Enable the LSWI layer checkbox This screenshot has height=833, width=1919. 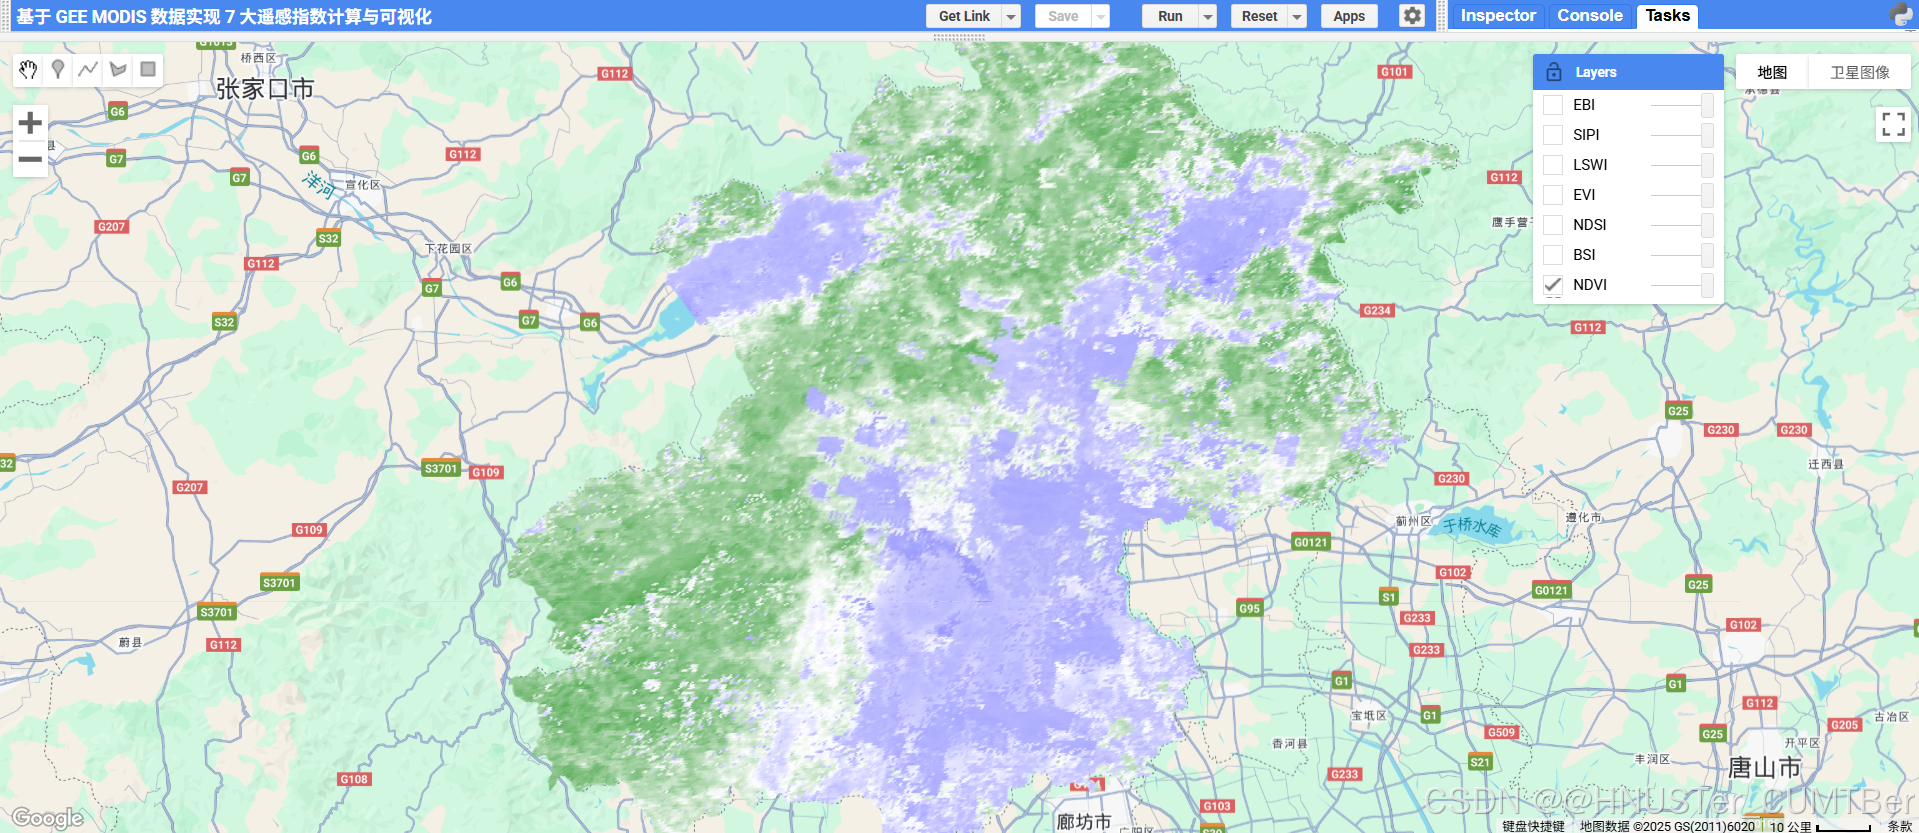click(1553, 165)
